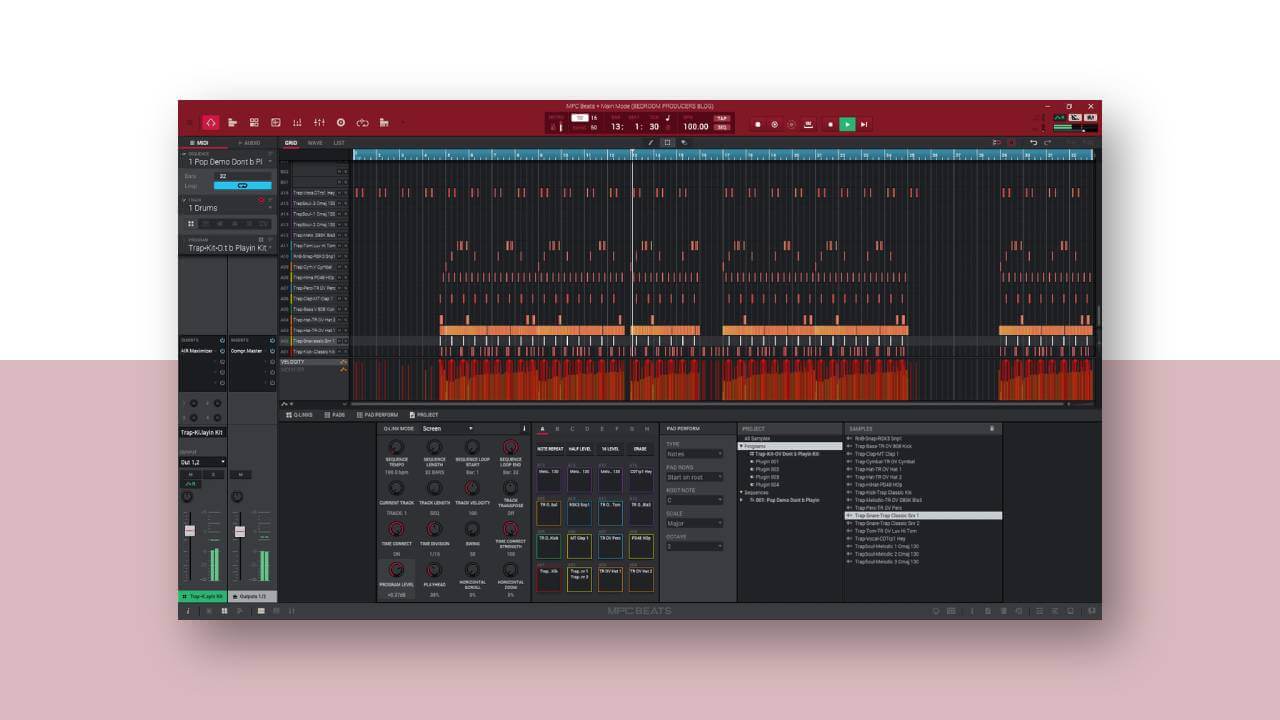The image size is (1280, 720).
Task: Open the Q-LINKS bottom tab
Action: (299, 414)
